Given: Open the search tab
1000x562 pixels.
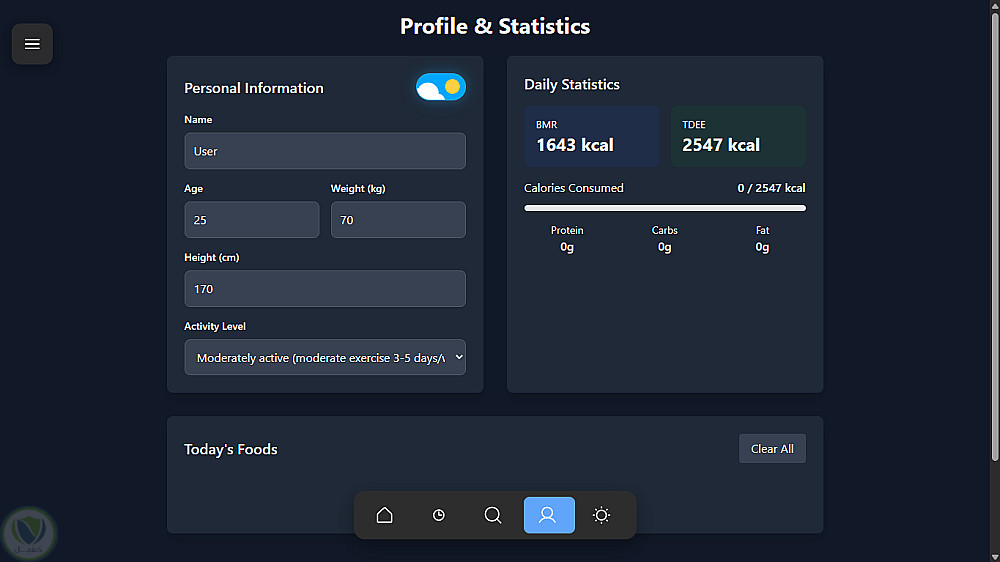Looking at the screenshot, I should click(493, 515).
